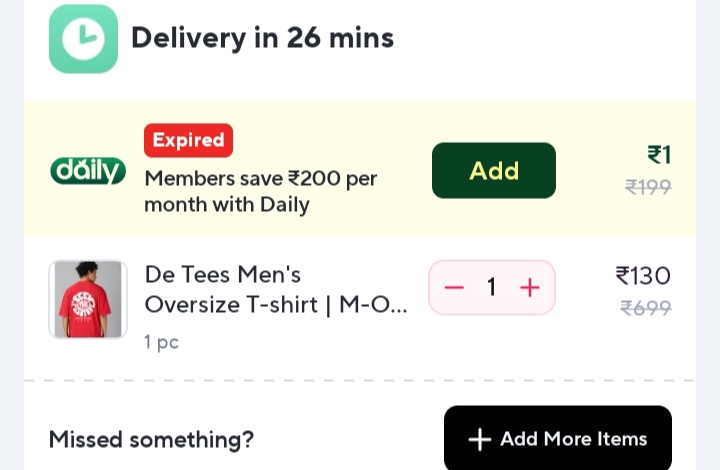720x470 pixels.
Task: Tap the Add More Items label
Action: [x=573, y=439]
